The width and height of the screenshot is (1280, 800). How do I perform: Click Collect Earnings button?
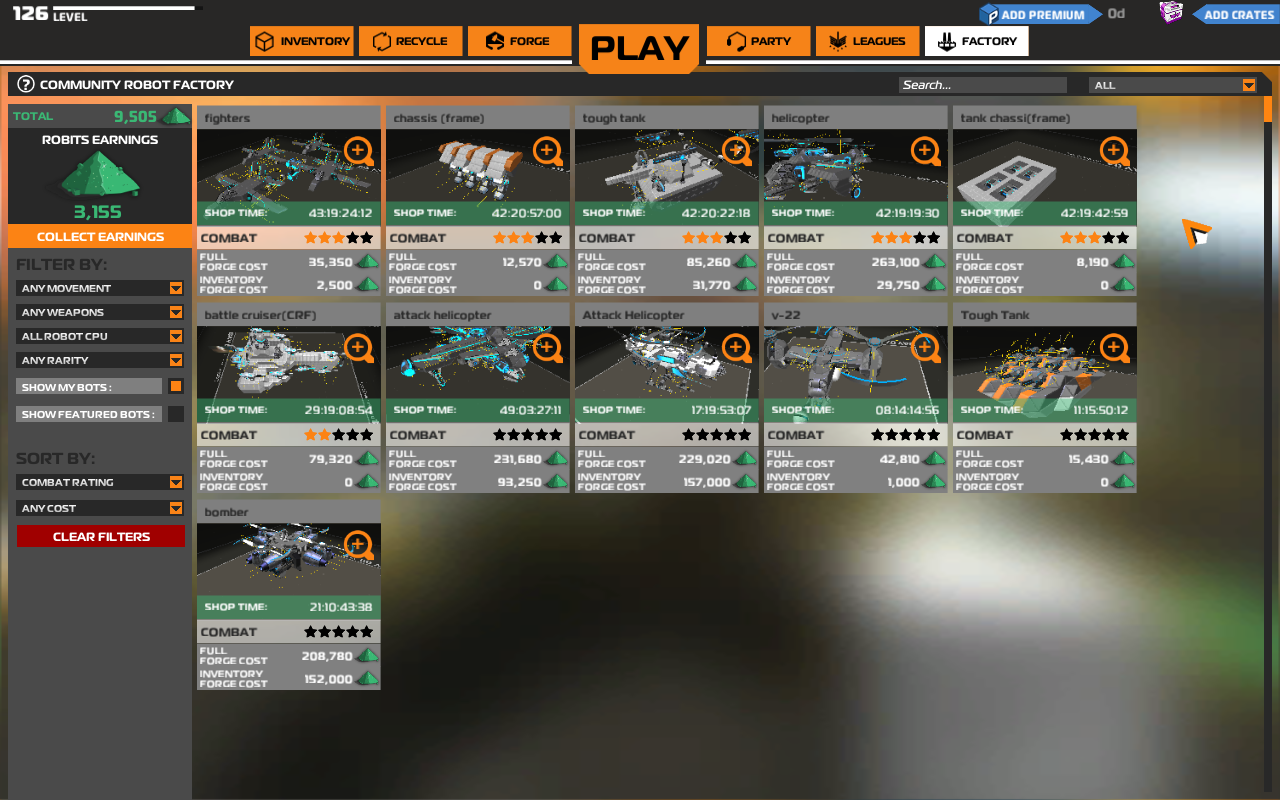tap(100, 237)
